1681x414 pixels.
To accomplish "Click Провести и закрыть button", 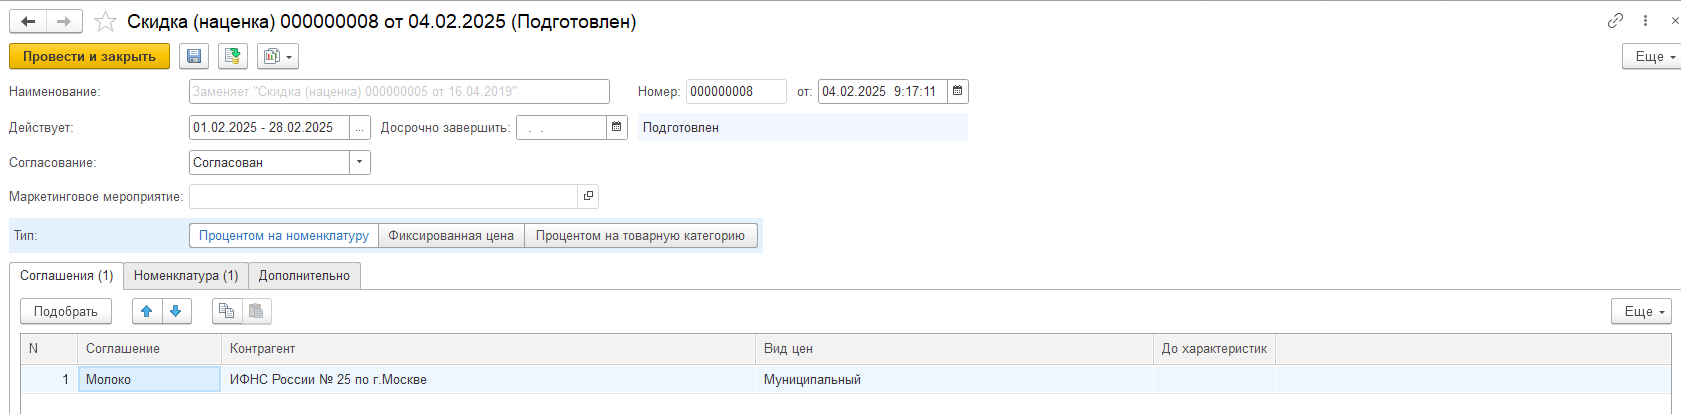I will (89, 57).
